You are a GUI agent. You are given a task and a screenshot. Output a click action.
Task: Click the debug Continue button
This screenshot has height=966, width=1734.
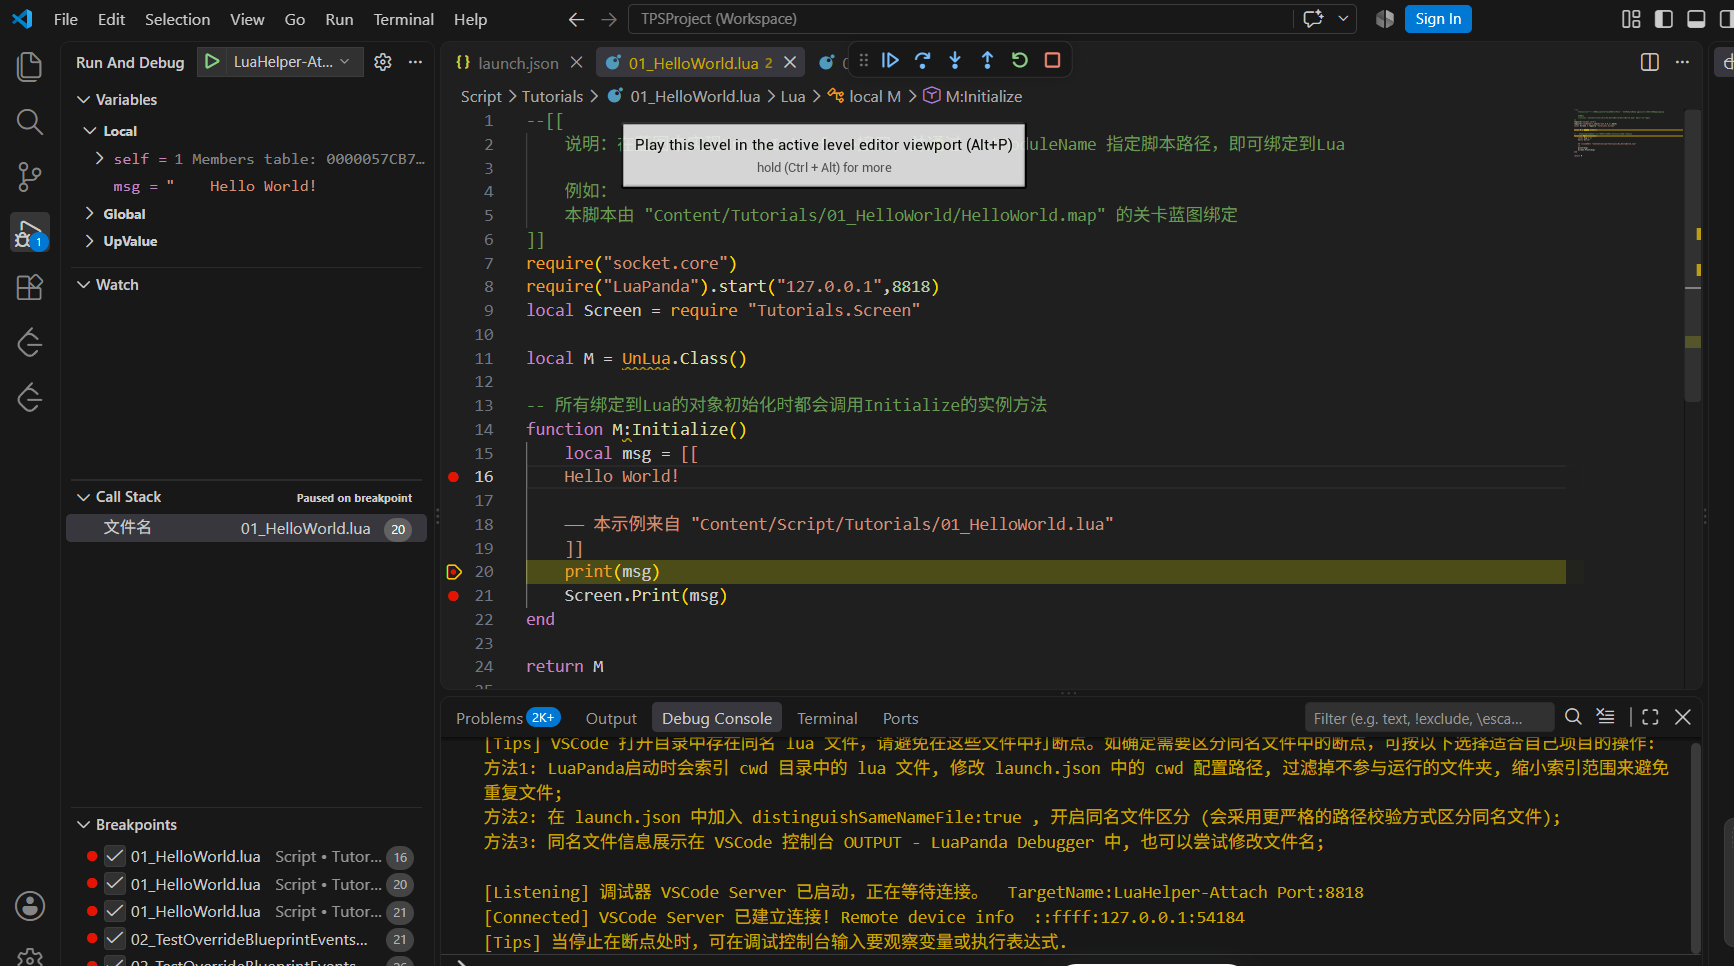coord(890,60)
